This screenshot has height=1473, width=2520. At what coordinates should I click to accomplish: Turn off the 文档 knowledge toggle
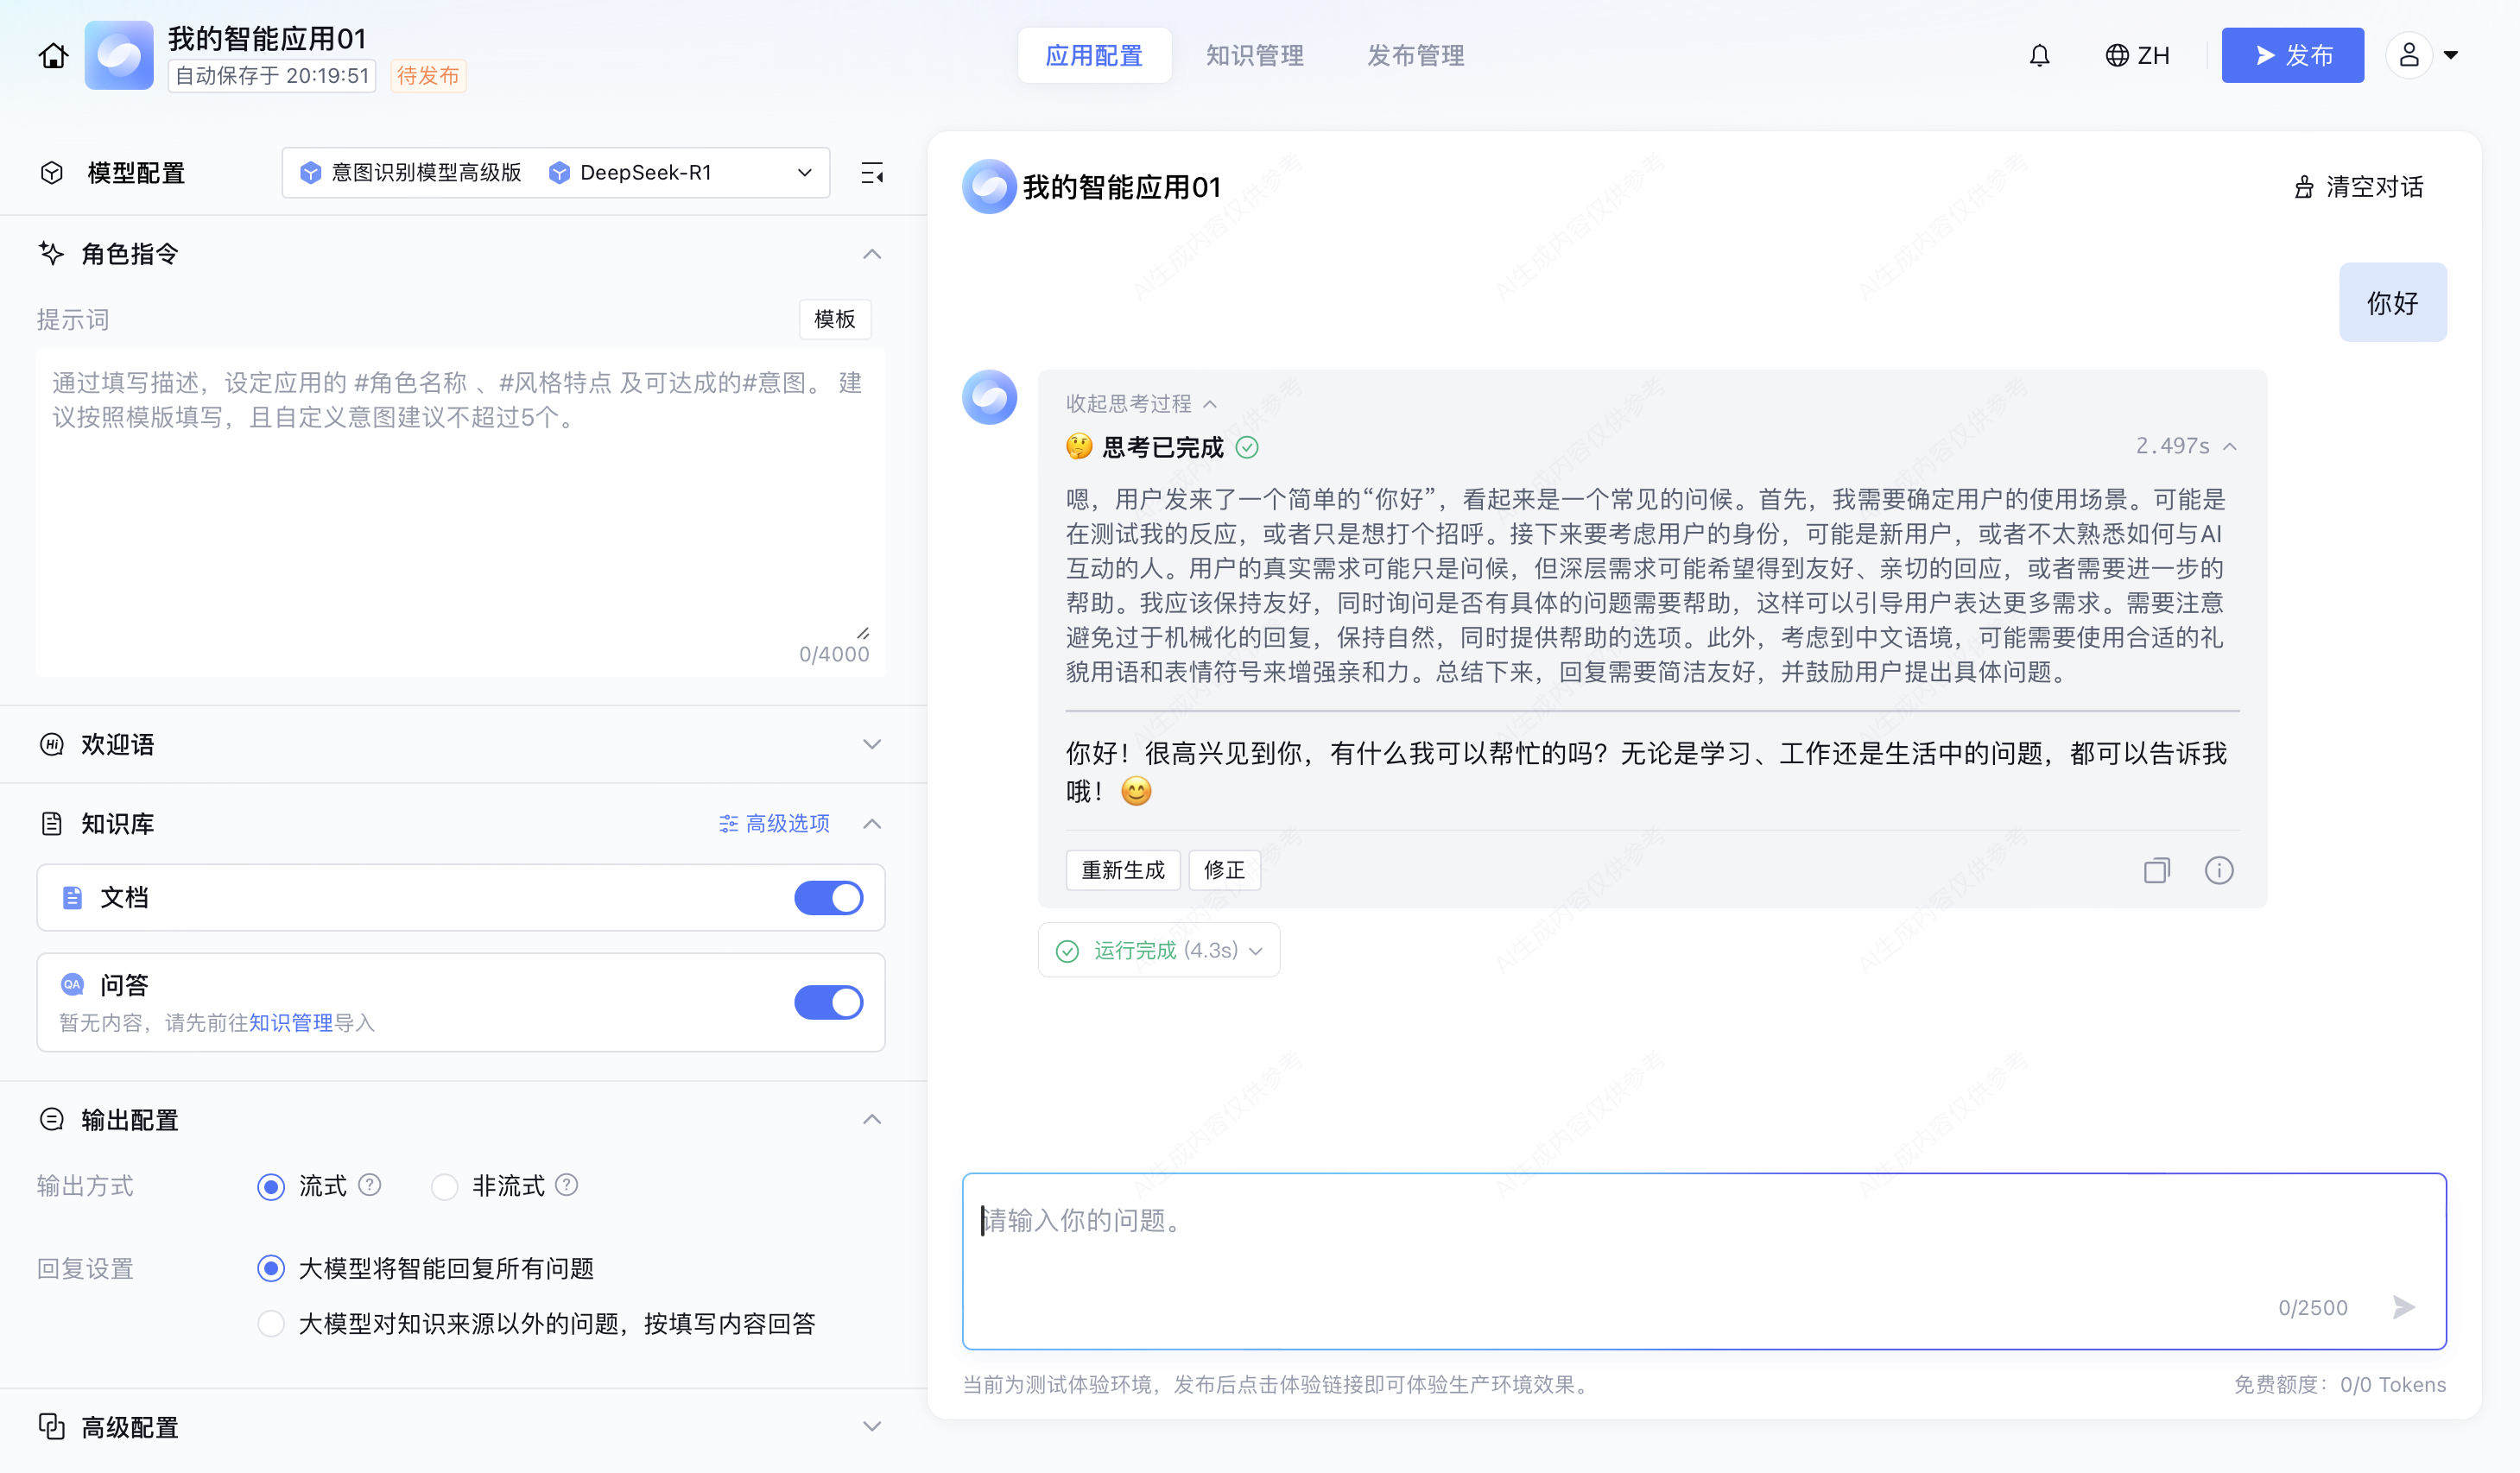click(x=828, y=898)
